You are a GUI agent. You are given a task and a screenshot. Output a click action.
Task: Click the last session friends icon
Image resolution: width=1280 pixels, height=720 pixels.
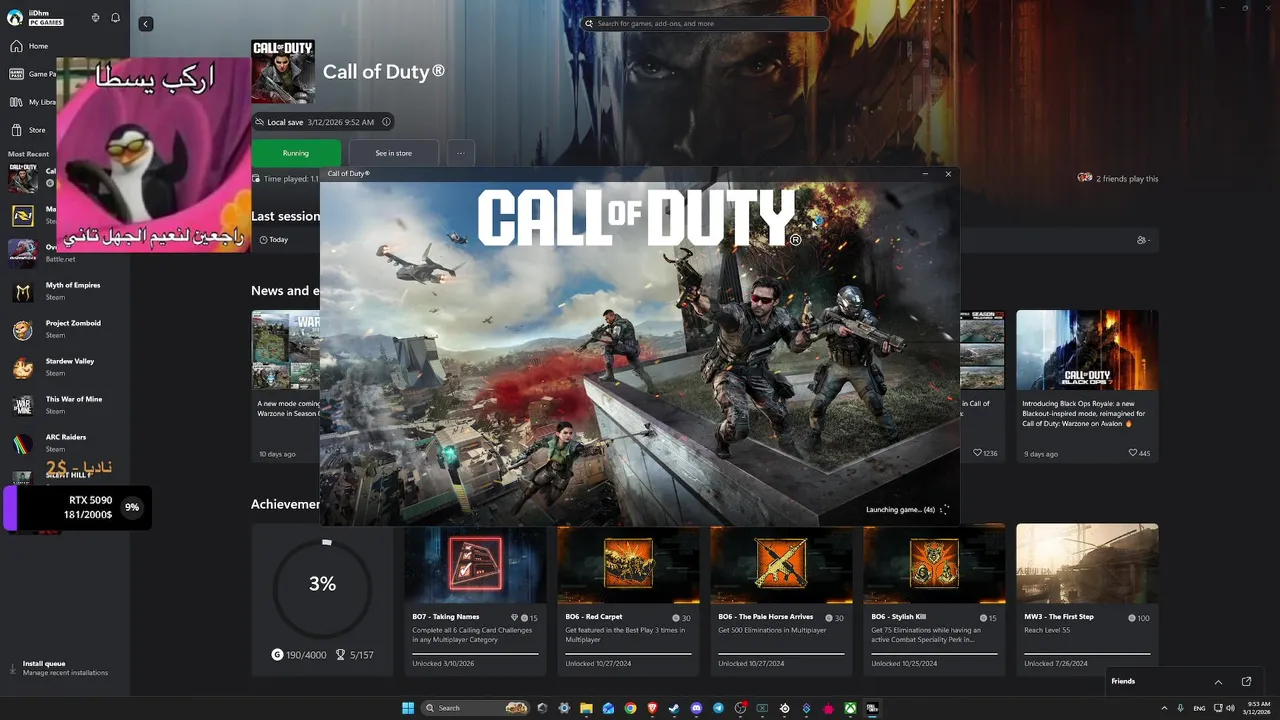[1143, 240]
